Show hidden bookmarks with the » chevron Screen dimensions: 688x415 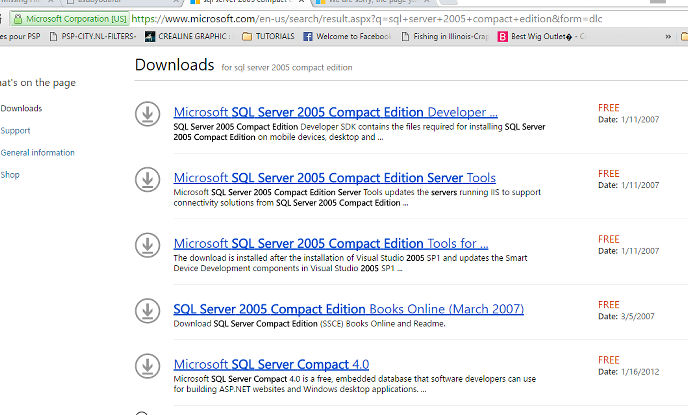click(x=668, y=36)
